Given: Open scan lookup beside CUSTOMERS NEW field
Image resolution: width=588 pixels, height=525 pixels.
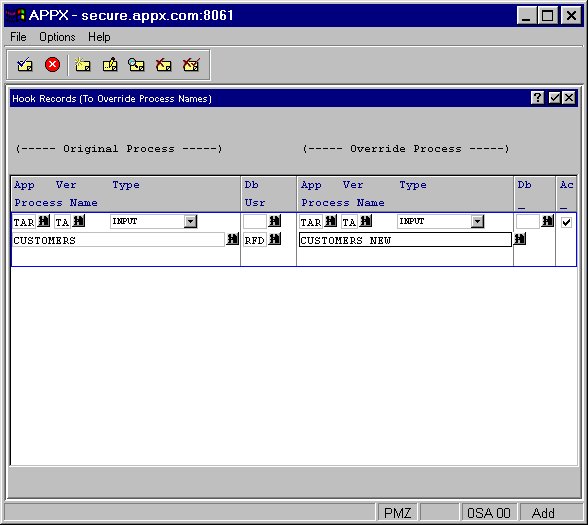Looking at the screenshot, I should tap(520, 239).
